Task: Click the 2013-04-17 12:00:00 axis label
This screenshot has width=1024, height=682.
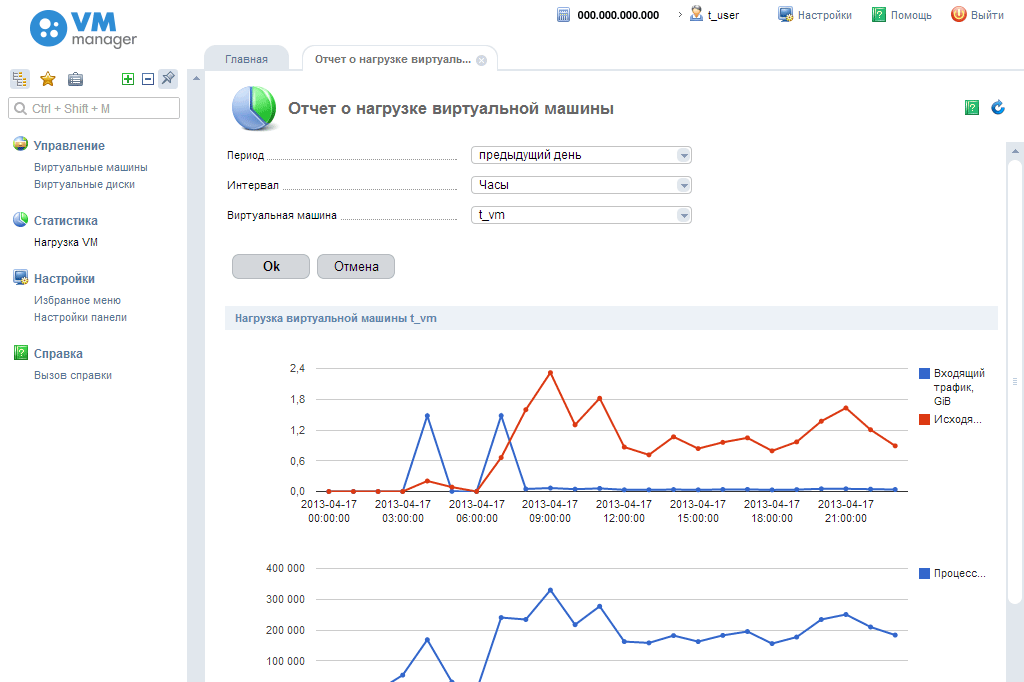Action: 624,511
